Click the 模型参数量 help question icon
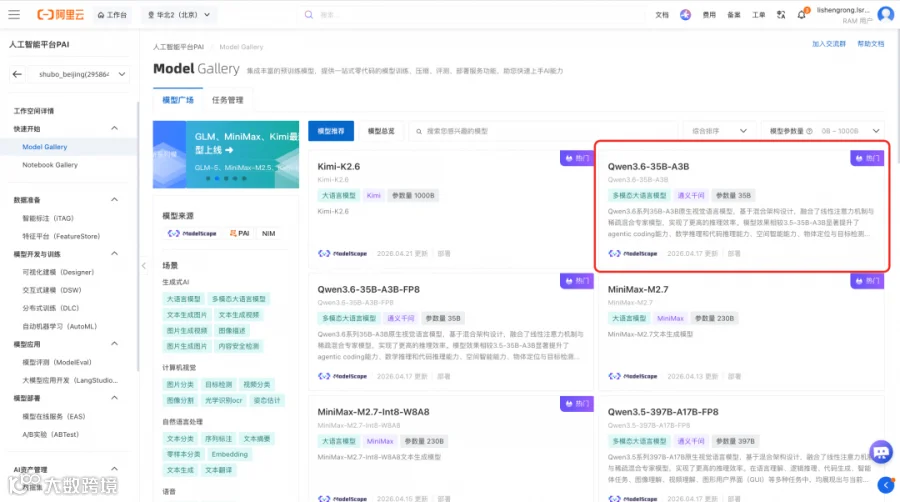 809,131
